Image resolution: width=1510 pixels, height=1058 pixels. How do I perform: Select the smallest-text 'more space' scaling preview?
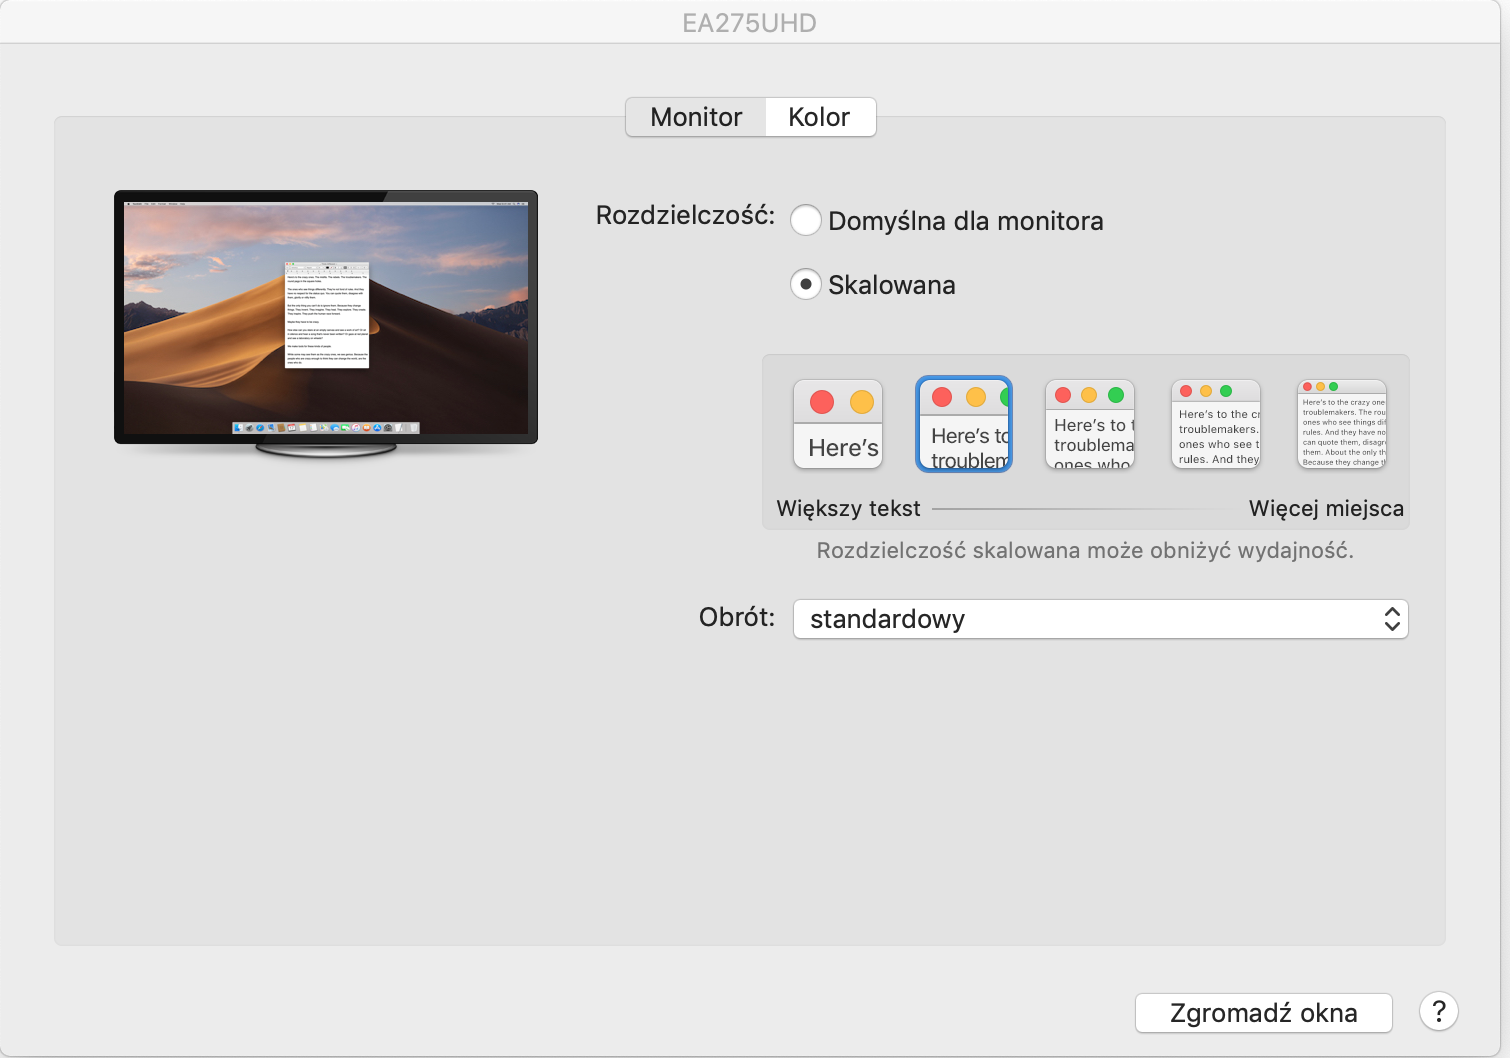[1342, 424]
